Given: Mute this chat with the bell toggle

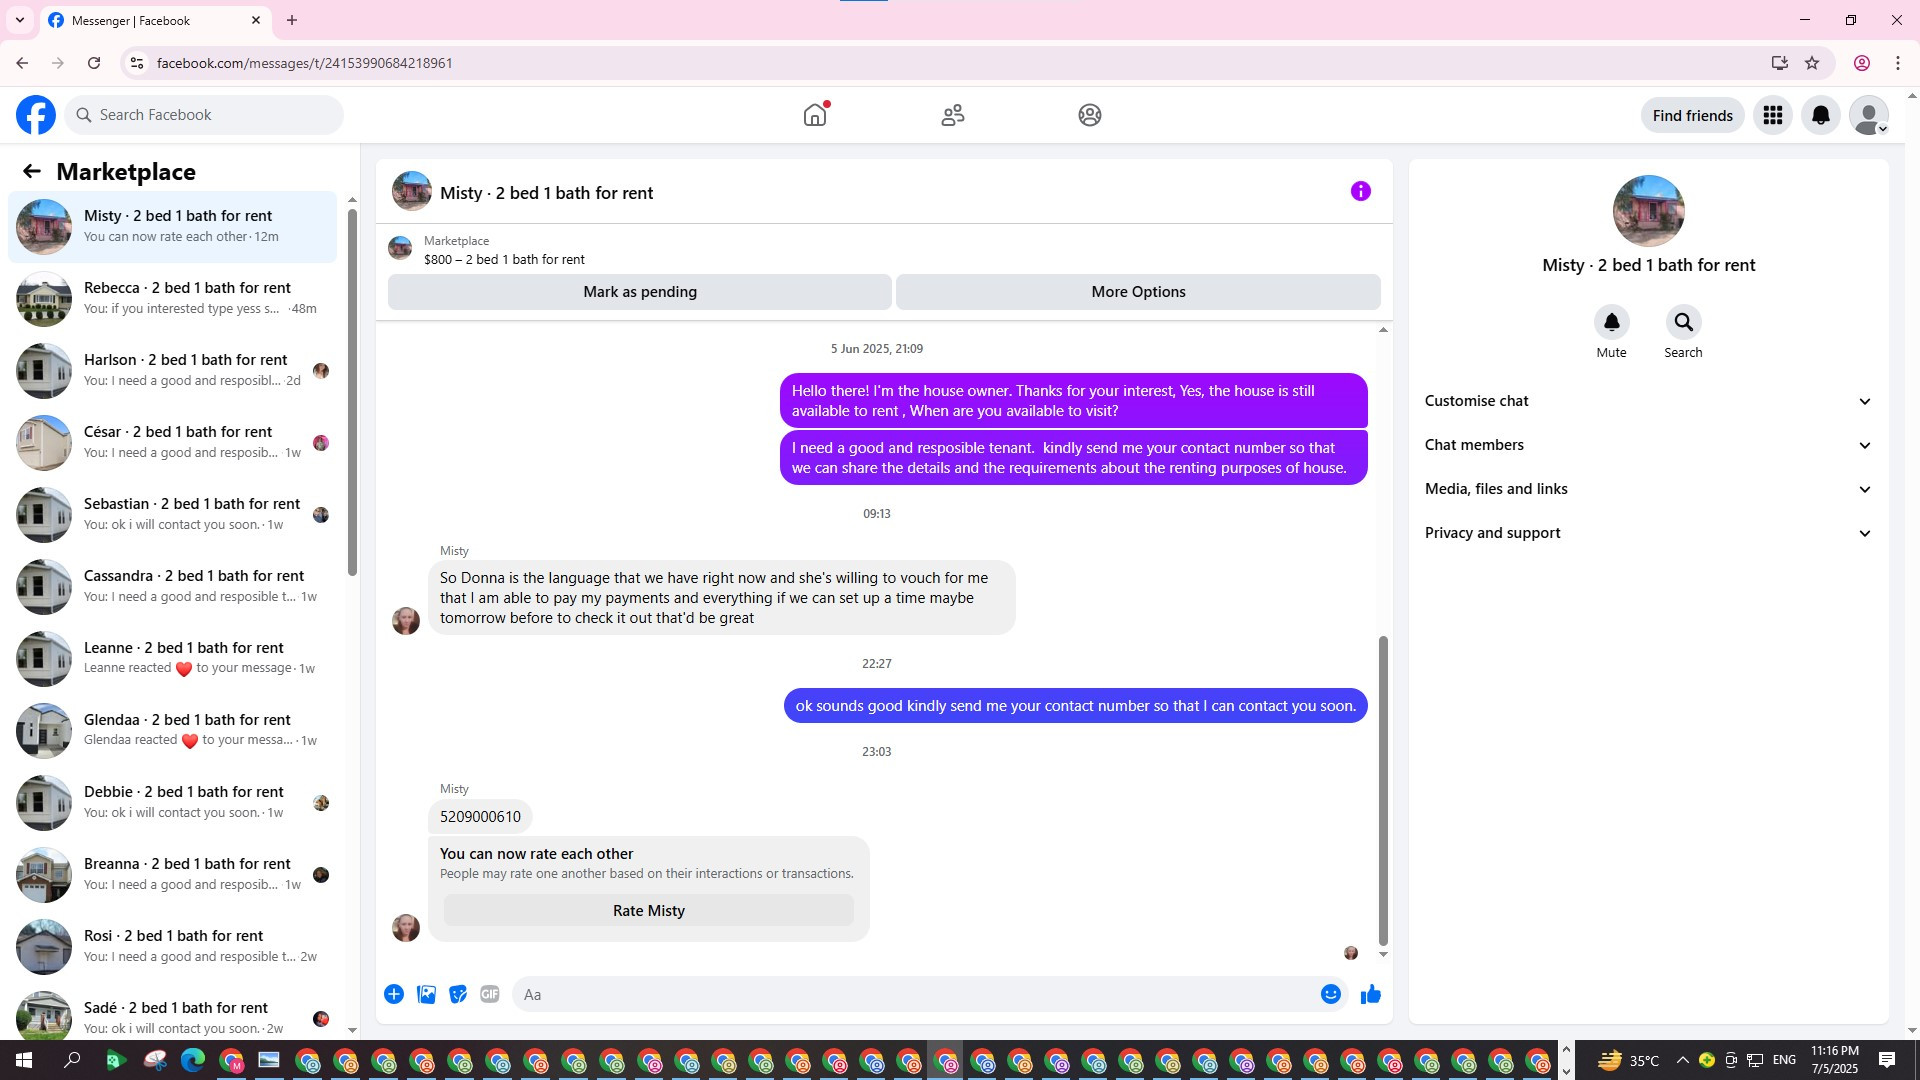Looking at the screenshot, I should click(1611, 322).
